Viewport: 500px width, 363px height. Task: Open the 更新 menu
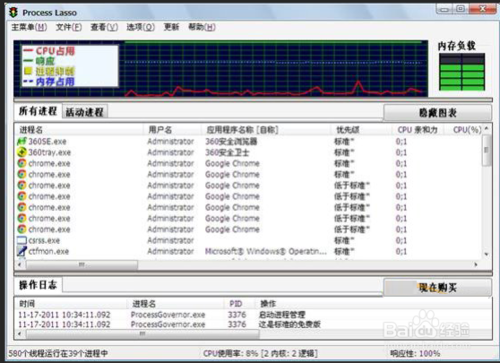(x=171, y=27)
